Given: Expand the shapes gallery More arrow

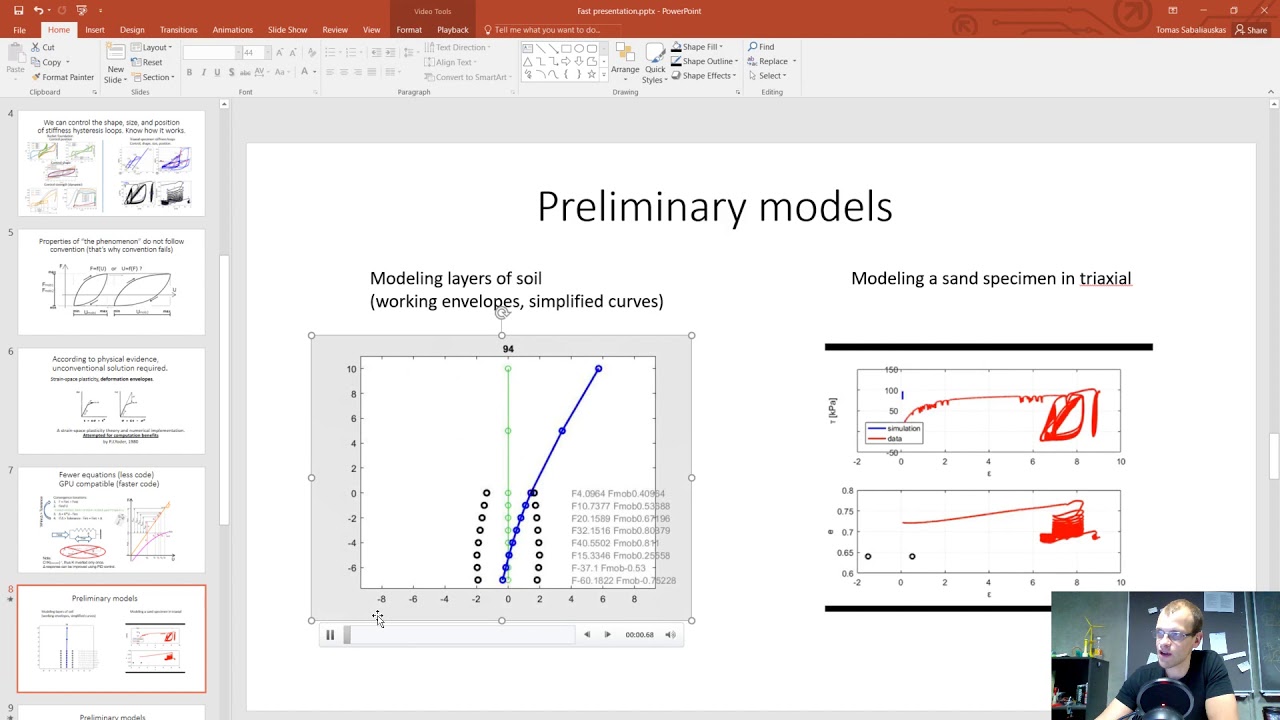Looking at the screenshot, I should [x=604, y=74].
